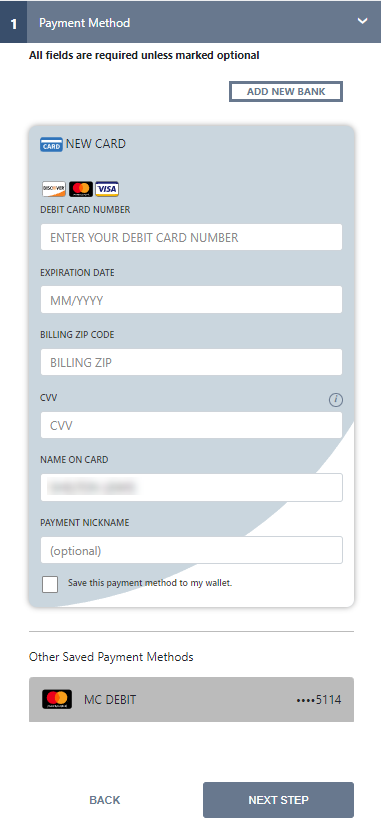381x825 pixels.
Task: Go BACK to the previous step
Action: 105,800
